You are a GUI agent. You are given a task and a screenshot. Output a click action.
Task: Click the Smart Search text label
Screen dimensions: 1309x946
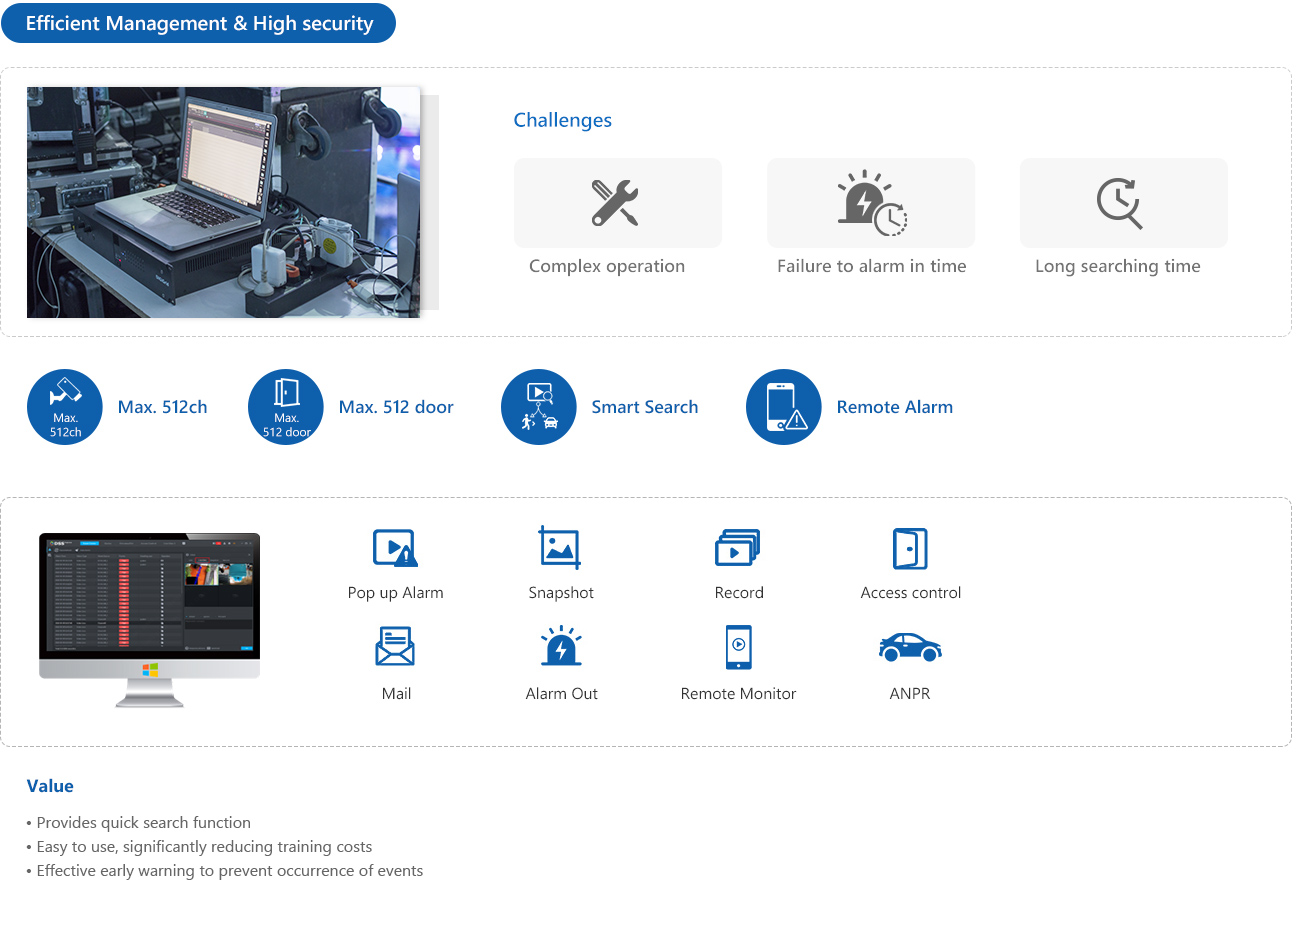coord(645,407)
